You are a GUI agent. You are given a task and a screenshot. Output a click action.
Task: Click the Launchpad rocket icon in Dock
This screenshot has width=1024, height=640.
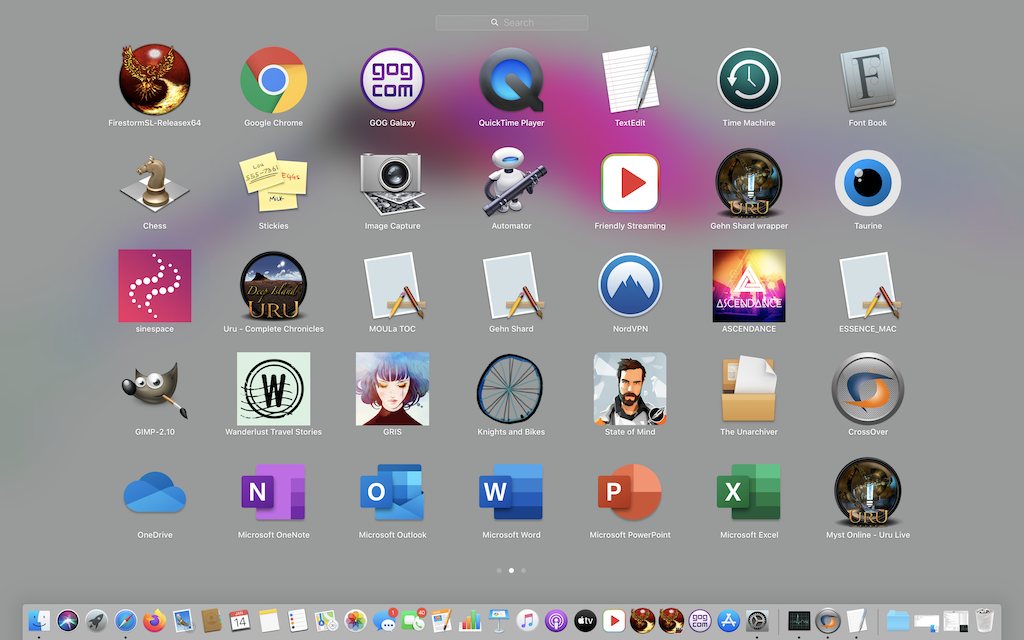coord(96,620)
